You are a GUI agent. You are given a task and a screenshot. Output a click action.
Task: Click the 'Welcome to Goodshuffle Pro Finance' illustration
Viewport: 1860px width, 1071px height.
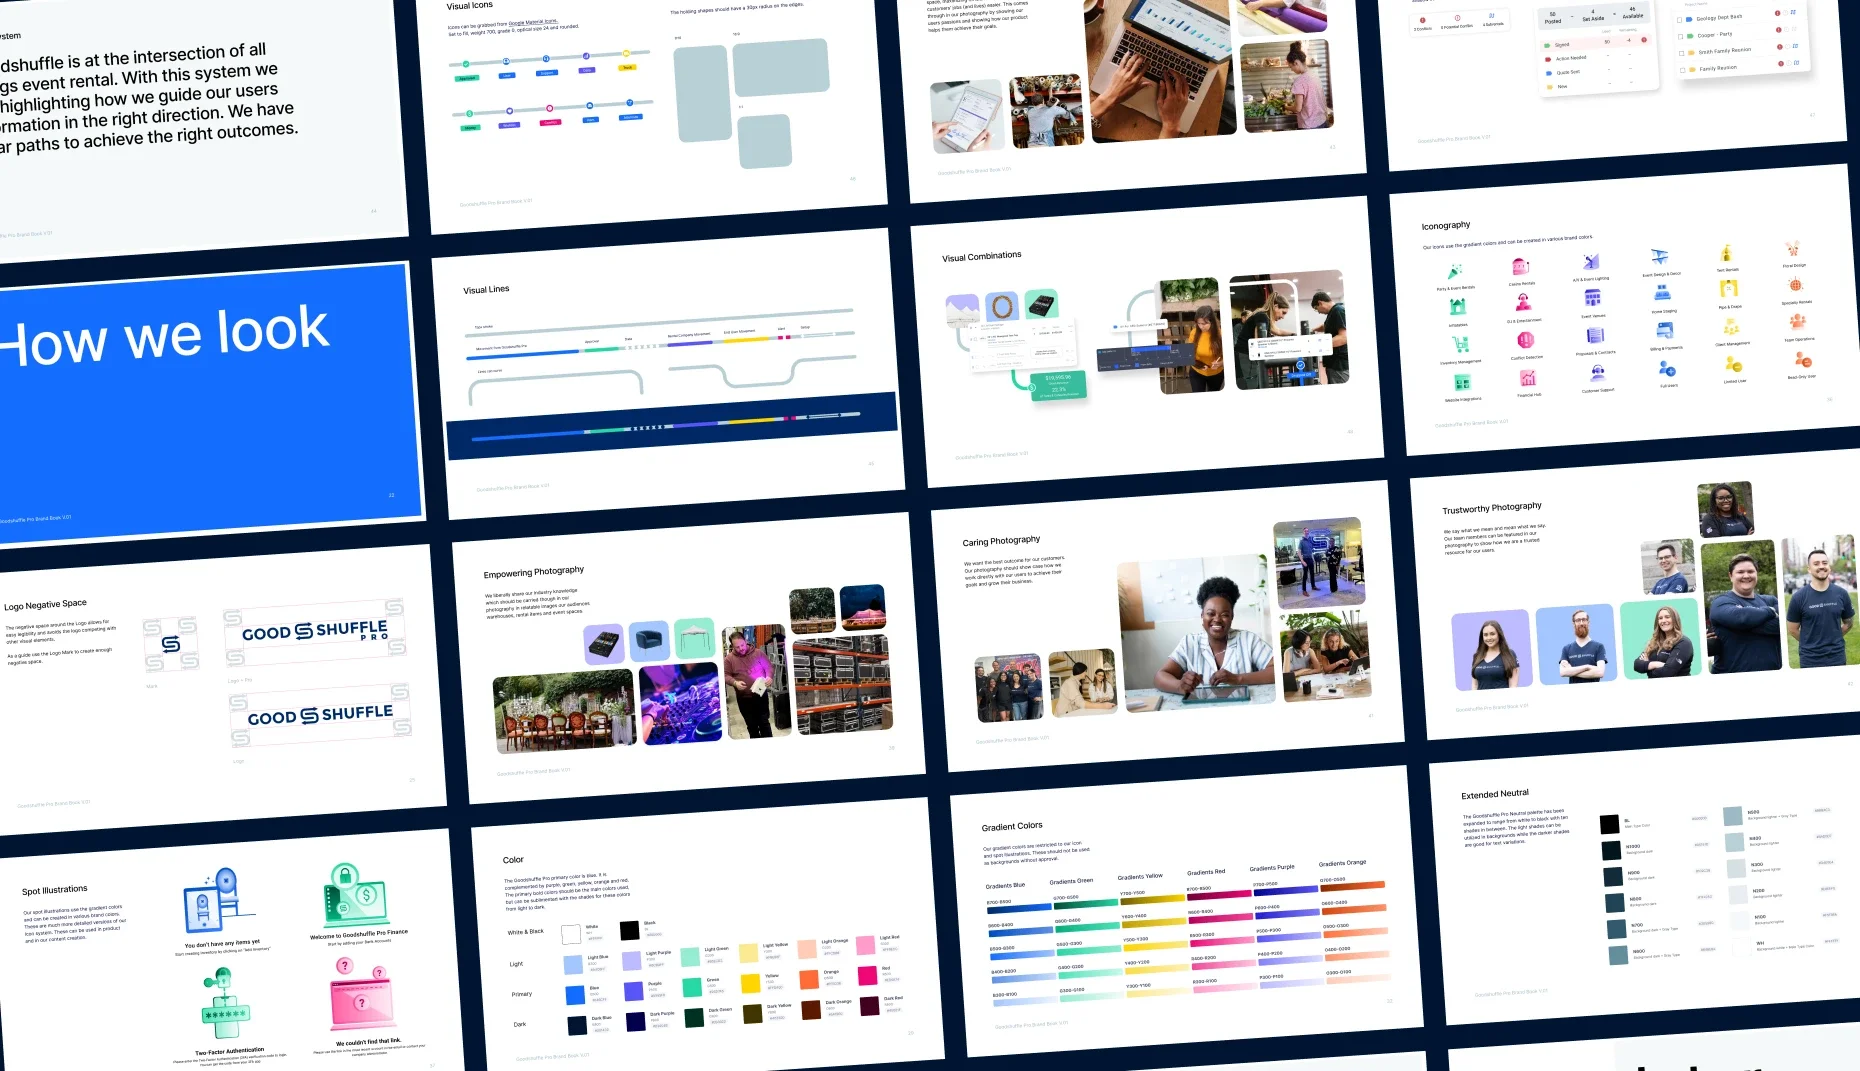pos(356,896)
